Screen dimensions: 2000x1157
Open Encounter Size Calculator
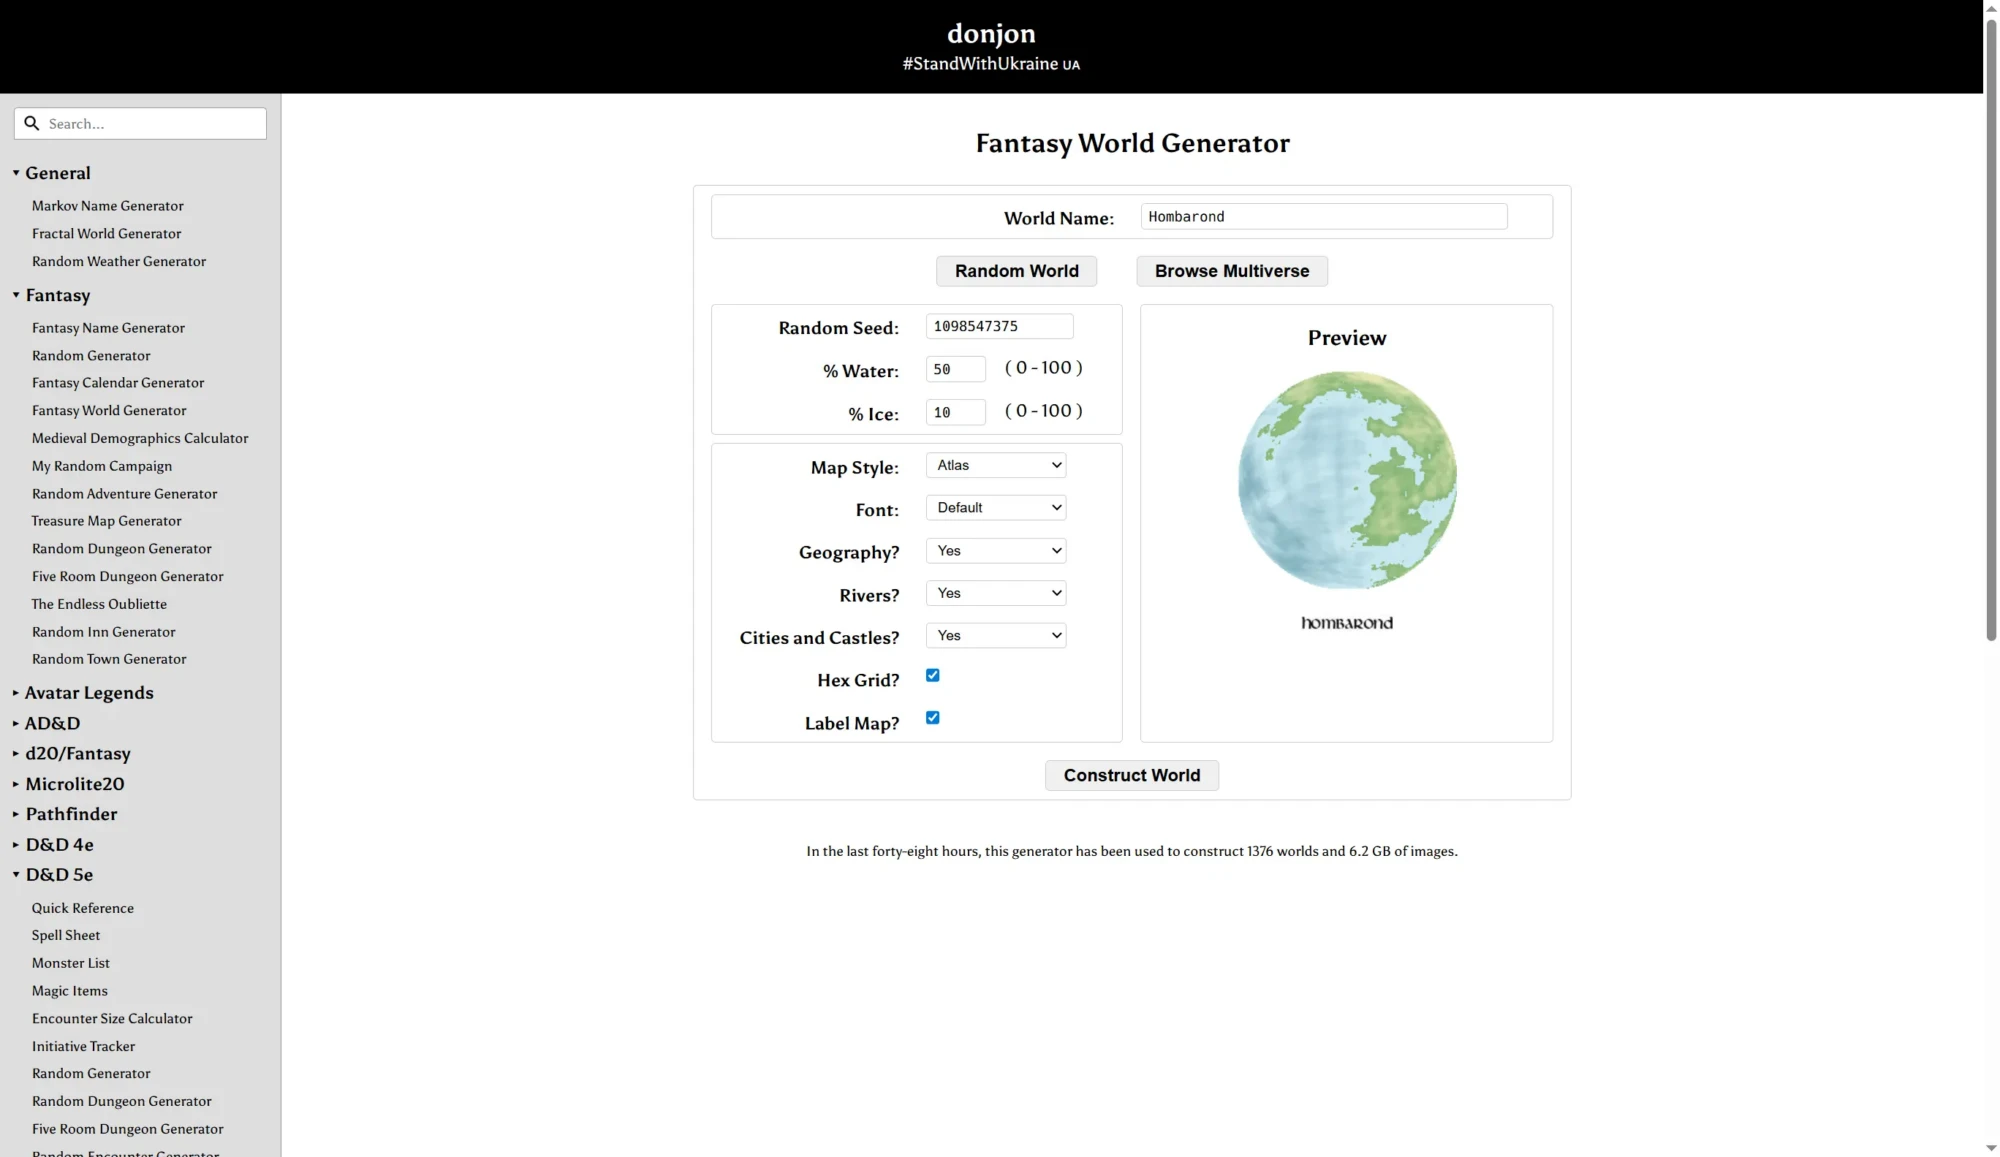112,1019
